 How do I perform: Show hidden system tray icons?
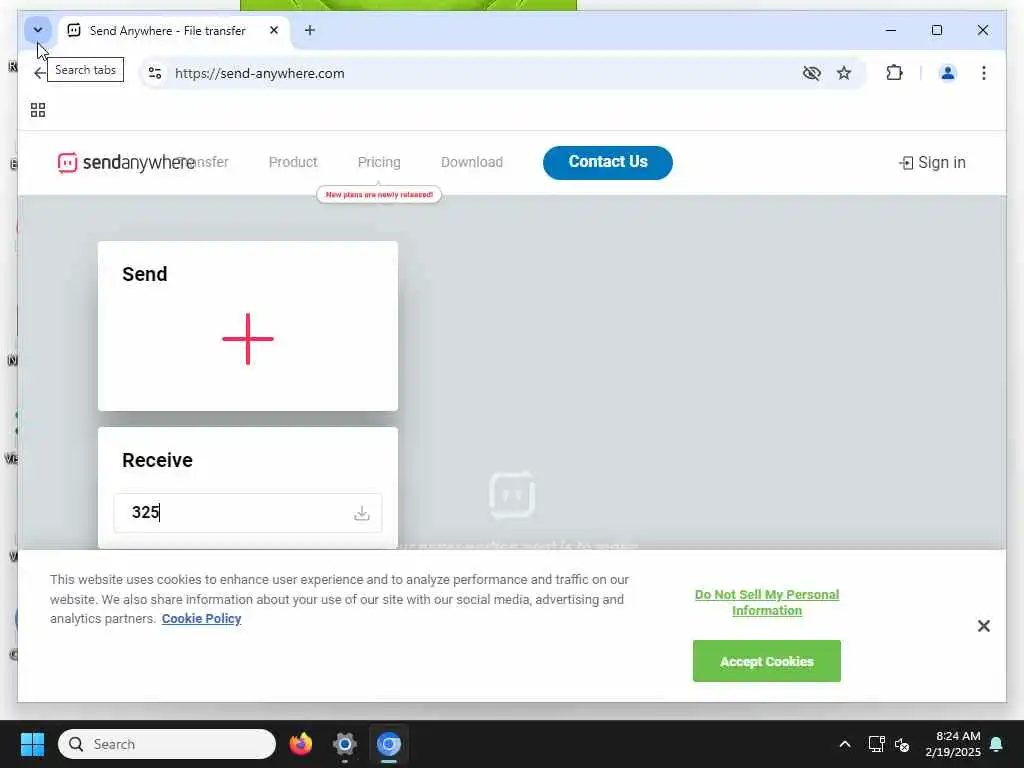[844, 744]
